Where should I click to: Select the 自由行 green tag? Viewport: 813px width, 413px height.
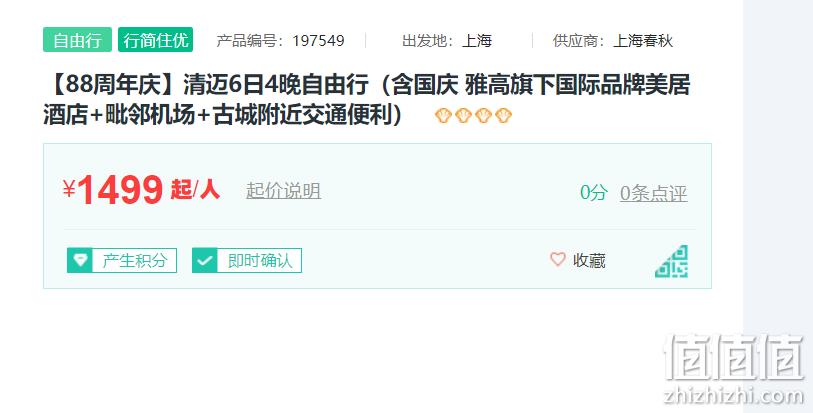[x=77, y=40]
